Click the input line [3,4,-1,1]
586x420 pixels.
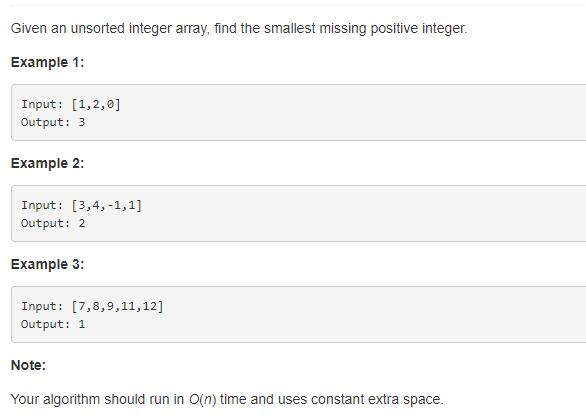[81, 205]
